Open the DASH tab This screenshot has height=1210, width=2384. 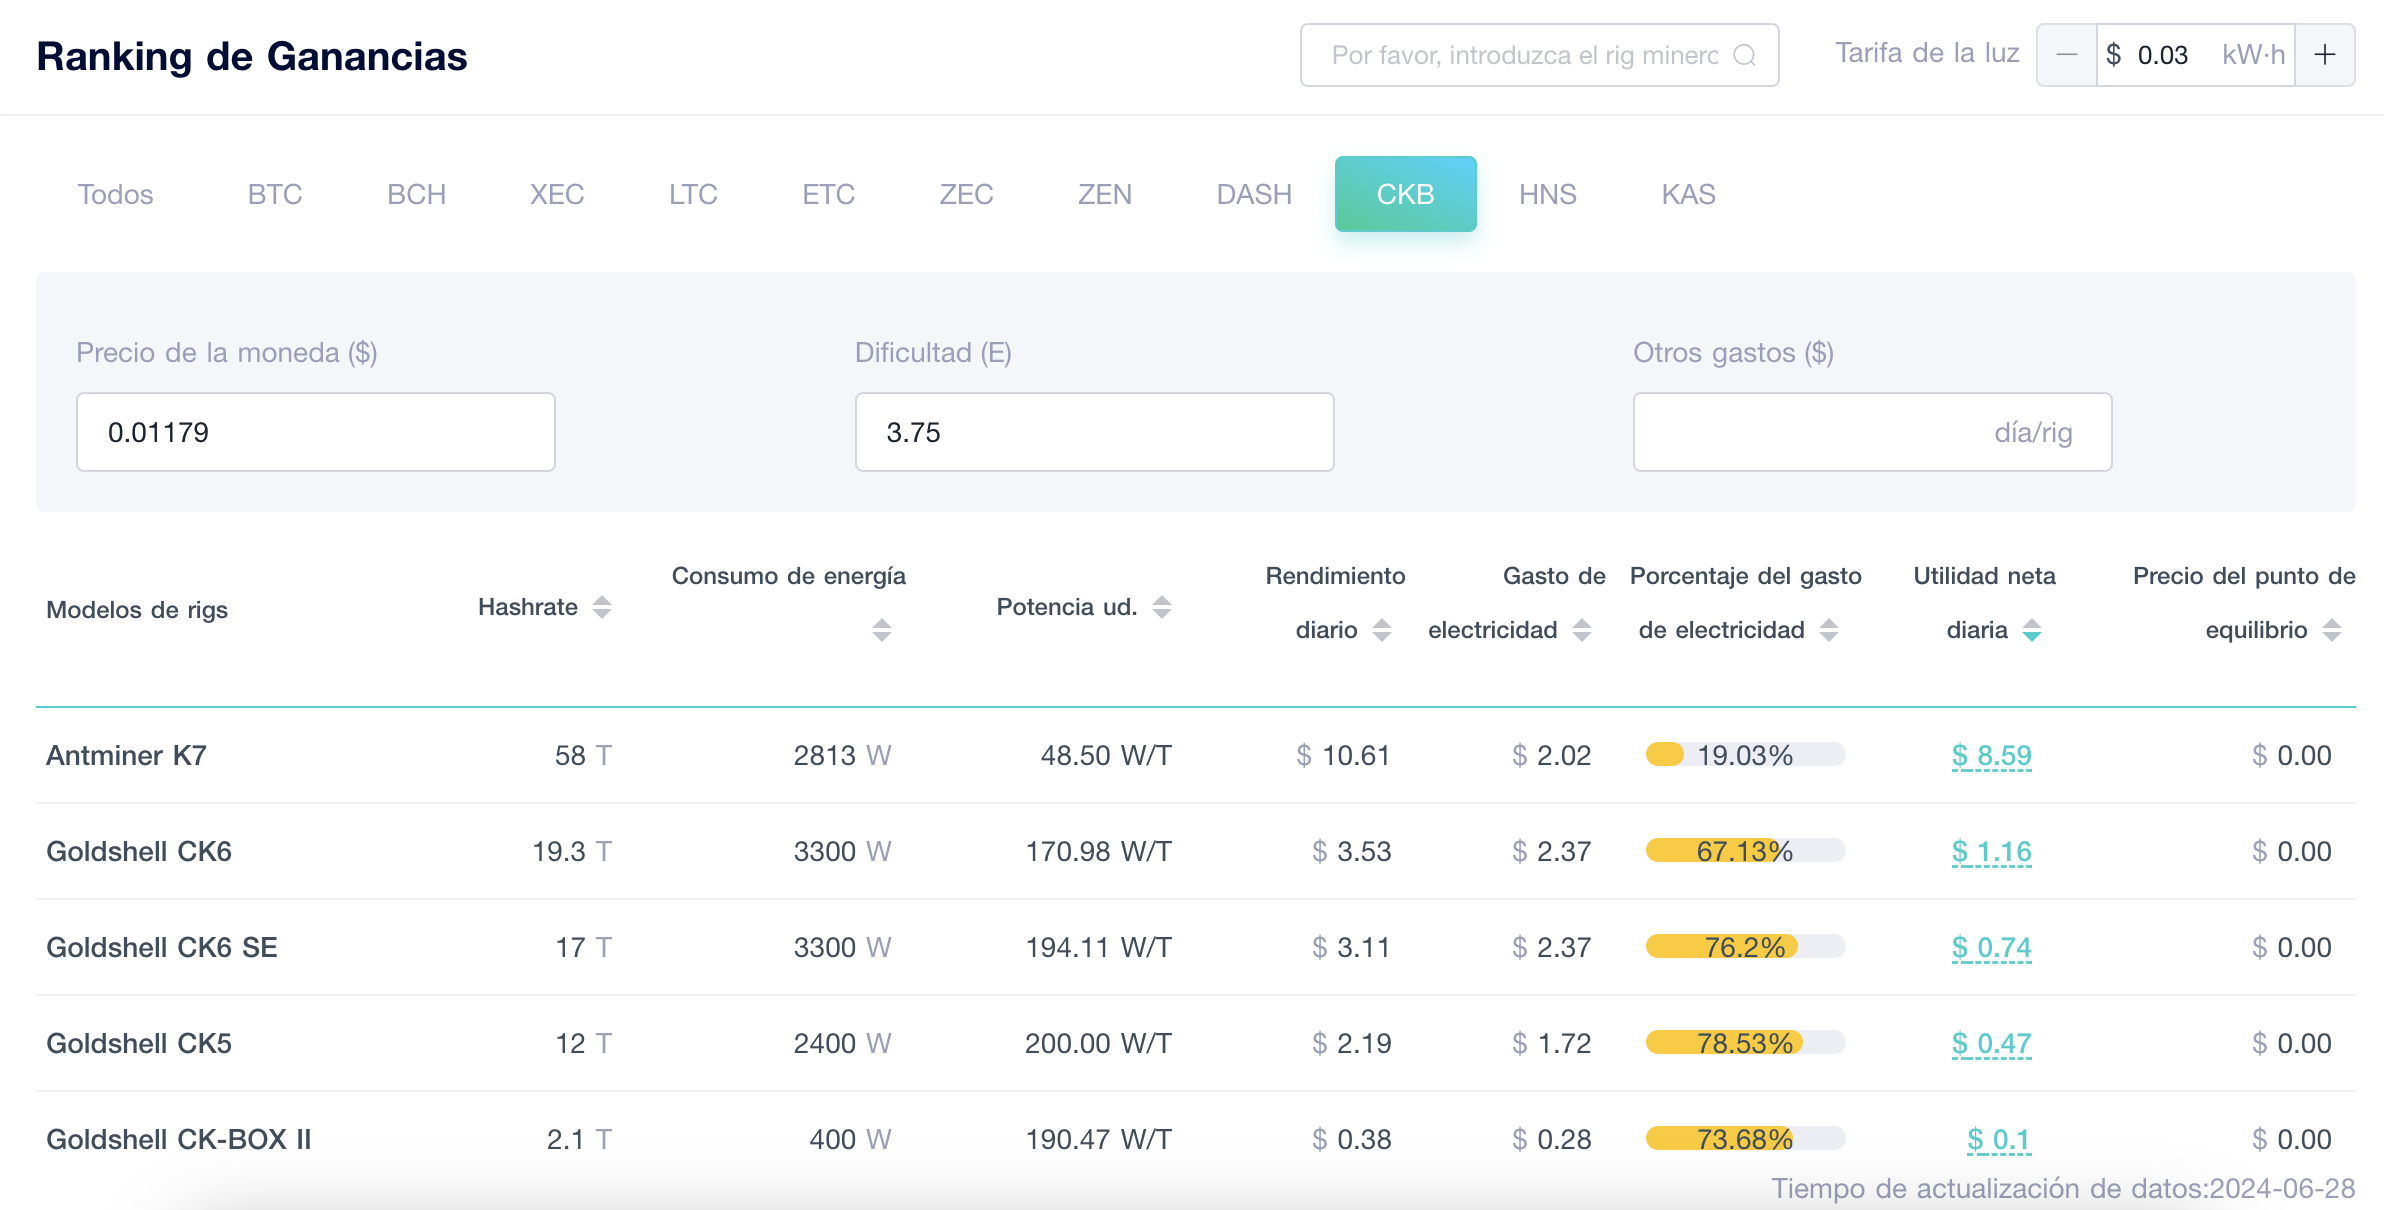pyautogui.click(x=1254, y=194)
